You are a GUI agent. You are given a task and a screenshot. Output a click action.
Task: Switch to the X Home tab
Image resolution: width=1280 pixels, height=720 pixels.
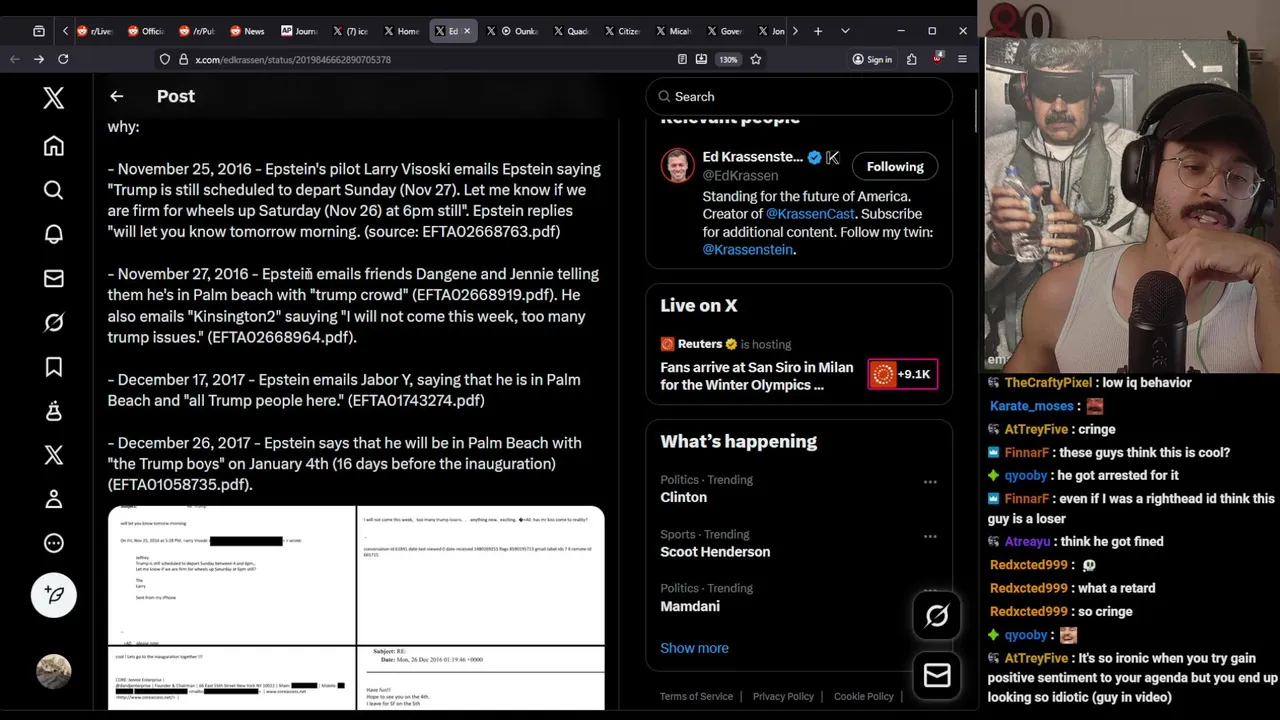(402, 31)
